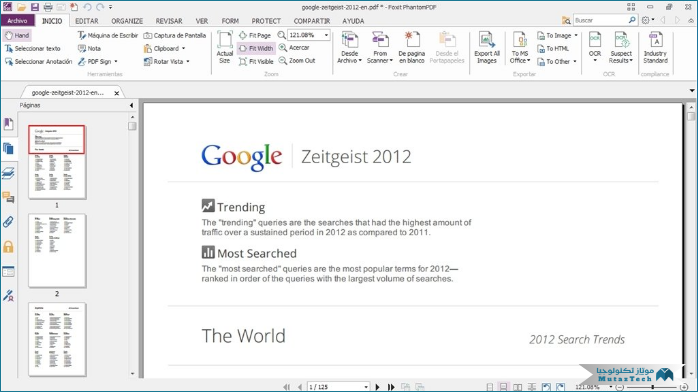The height and width of the screenshot is (392, 698).
Task: Select page 2 thumbnail
Action: 57,251
